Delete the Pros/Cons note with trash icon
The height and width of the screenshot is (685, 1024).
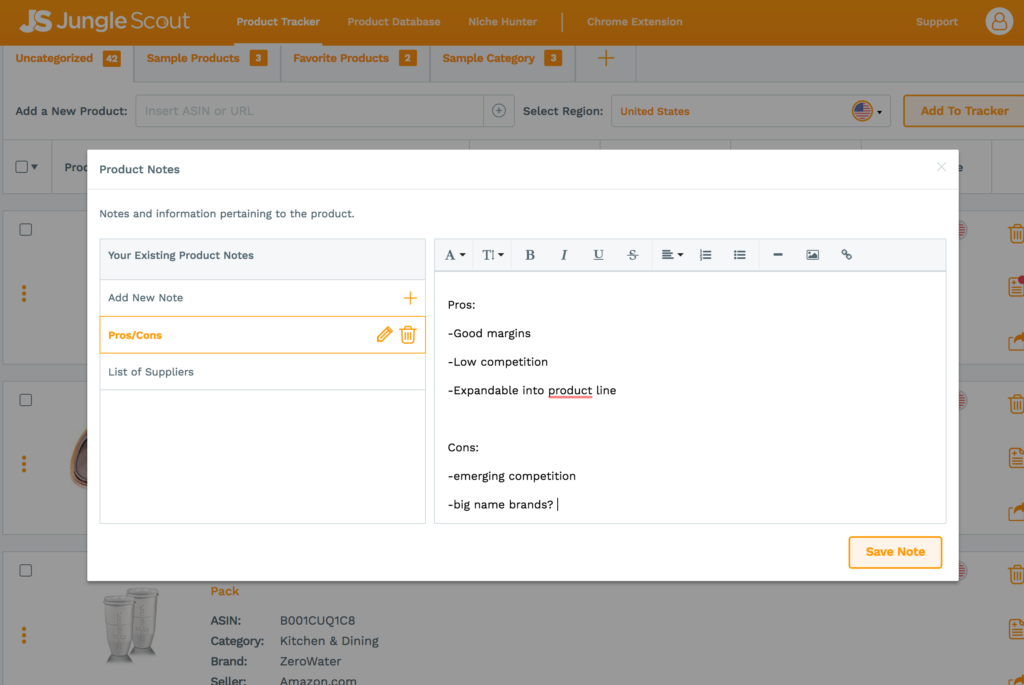[x=408, y=335]
